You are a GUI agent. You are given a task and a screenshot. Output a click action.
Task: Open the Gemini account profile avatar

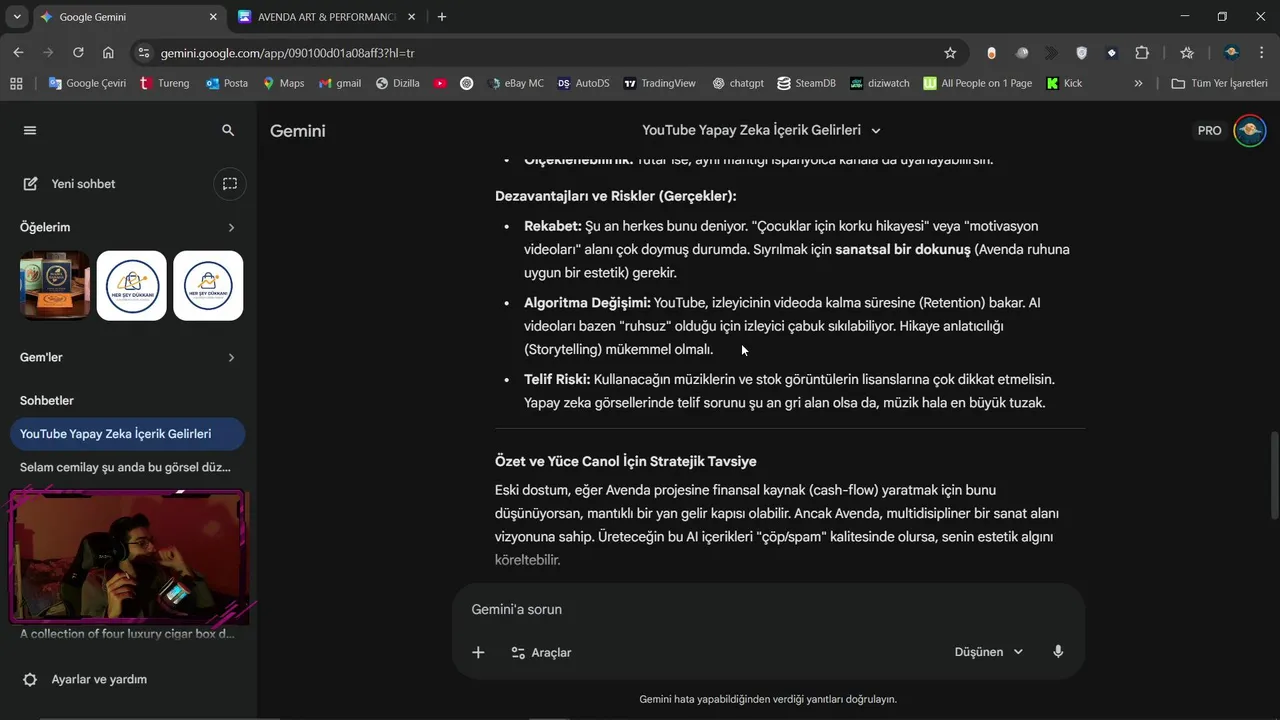tap(1250, 130)
